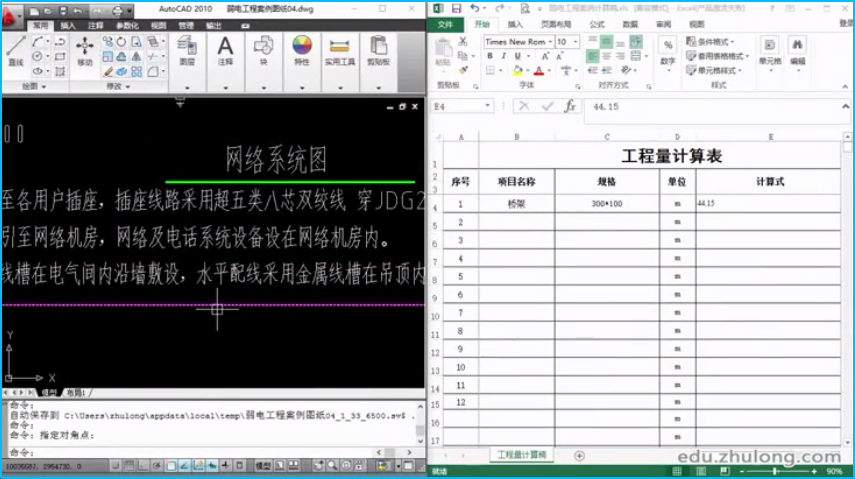Click the Zoom magnifier in AutoCAD status bar
855x479 pixels.
(332, 465)
